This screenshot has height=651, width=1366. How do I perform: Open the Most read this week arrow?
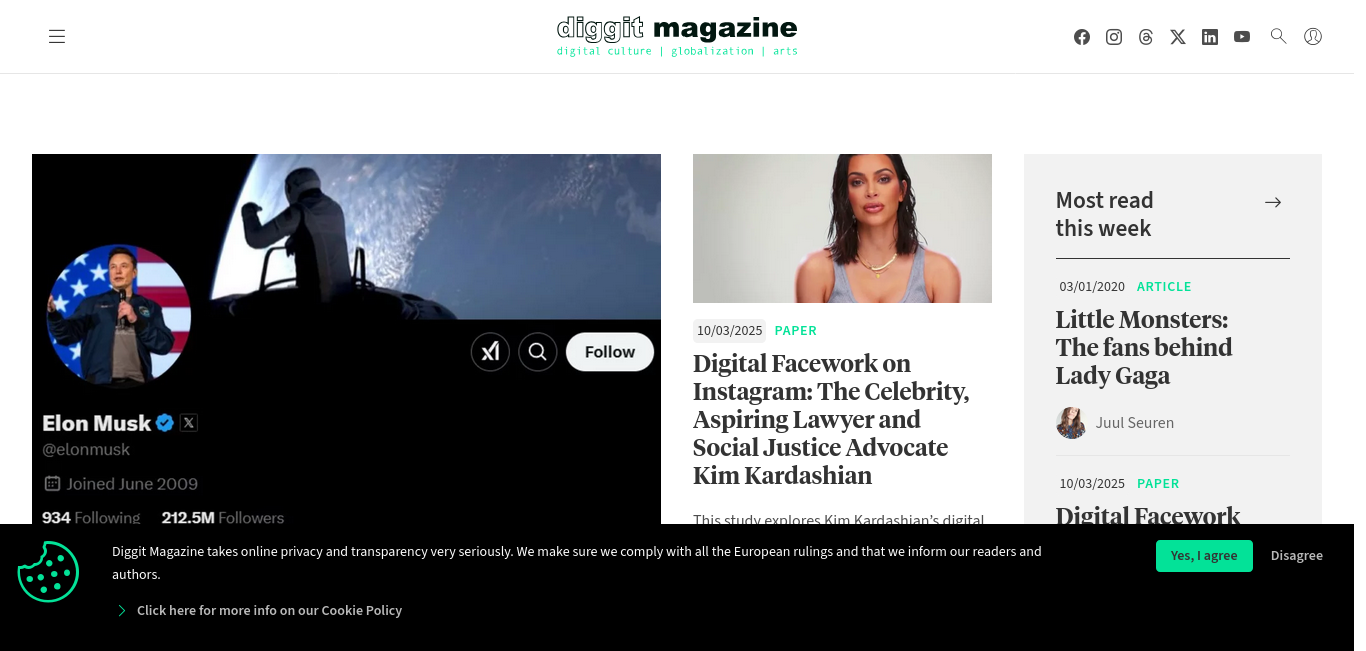(1273, 202)
